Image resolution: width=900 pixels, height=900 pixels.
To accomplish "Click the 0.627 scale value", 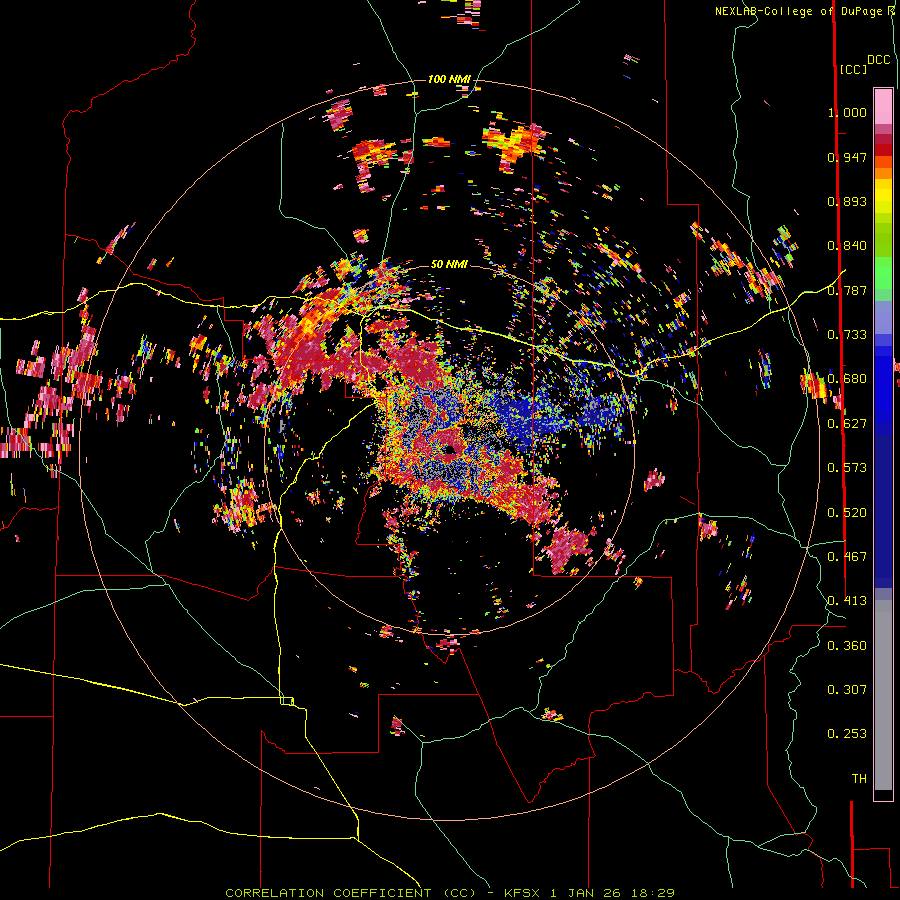I will 847,424.
